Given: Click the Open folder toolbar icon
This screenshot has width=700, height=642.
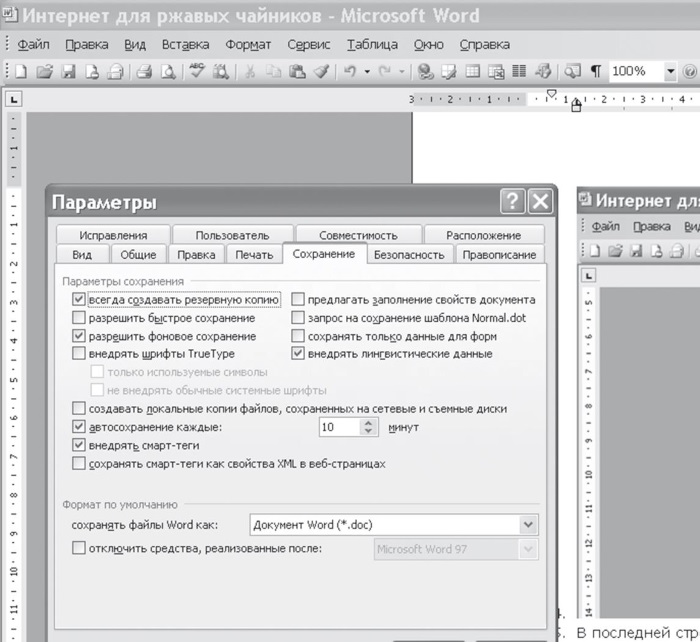Looking at the screenshot, I should (x=44, y=72).
